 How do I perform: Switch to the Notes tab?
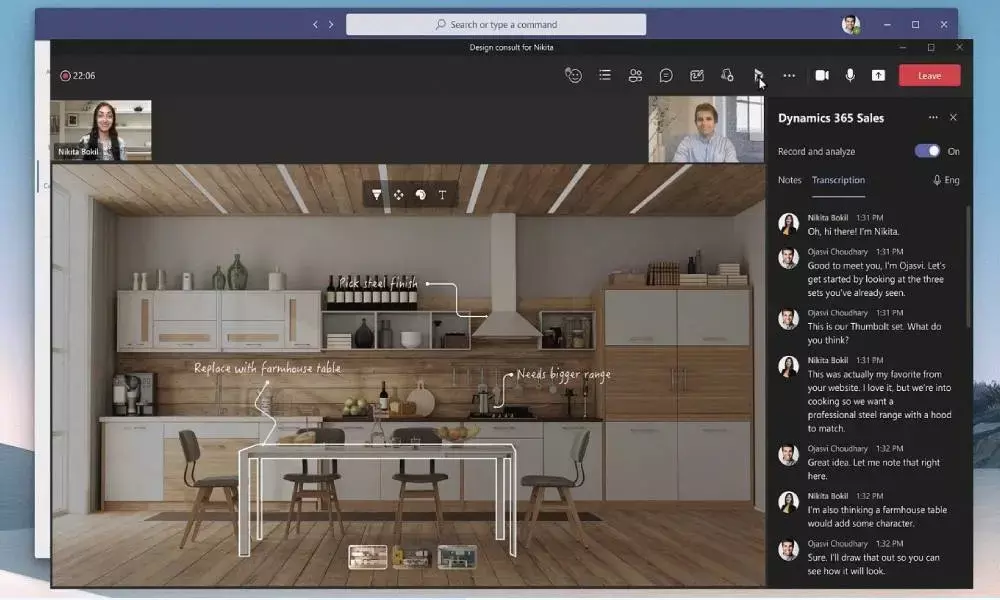point(789,180)
